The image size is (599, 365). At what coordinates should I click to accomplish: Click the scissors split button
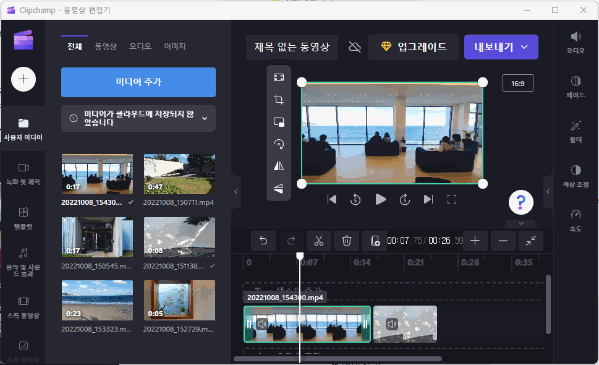tap(319, 241)
